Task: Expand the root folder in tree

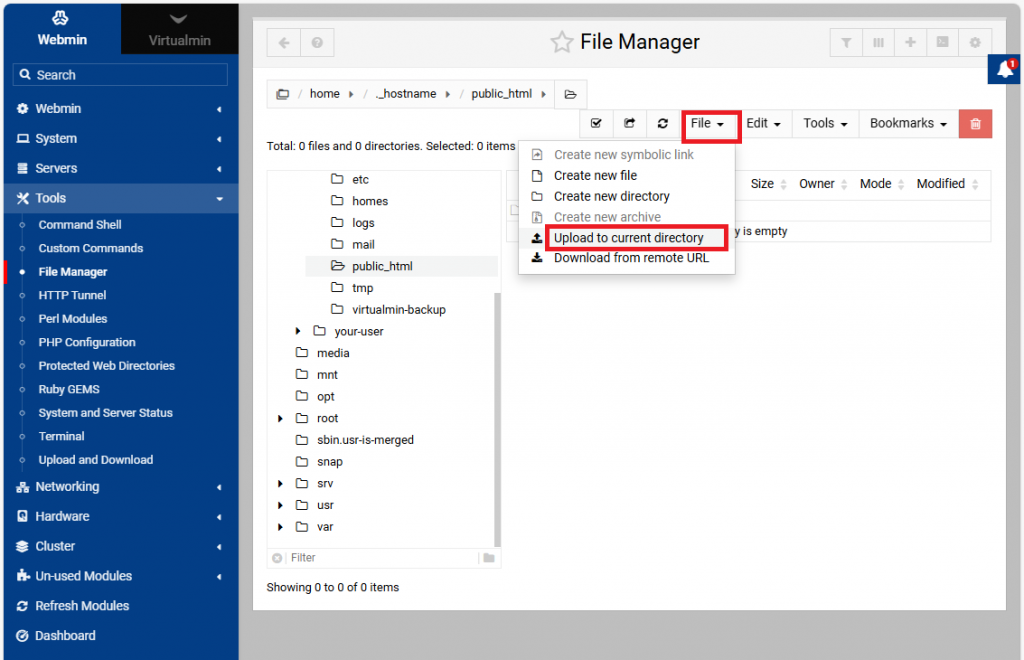Action: pos(281,418)
